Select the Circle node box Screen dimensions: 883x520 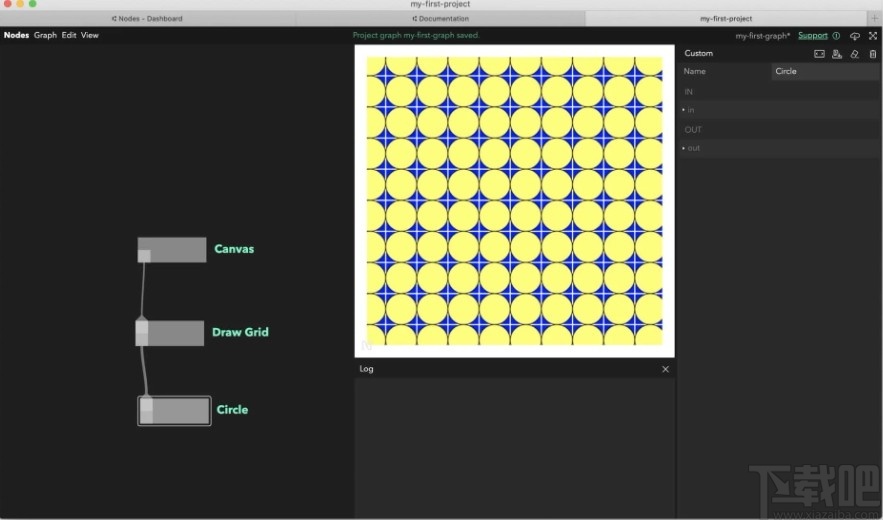pyautogui.click(x=175, y=411)
